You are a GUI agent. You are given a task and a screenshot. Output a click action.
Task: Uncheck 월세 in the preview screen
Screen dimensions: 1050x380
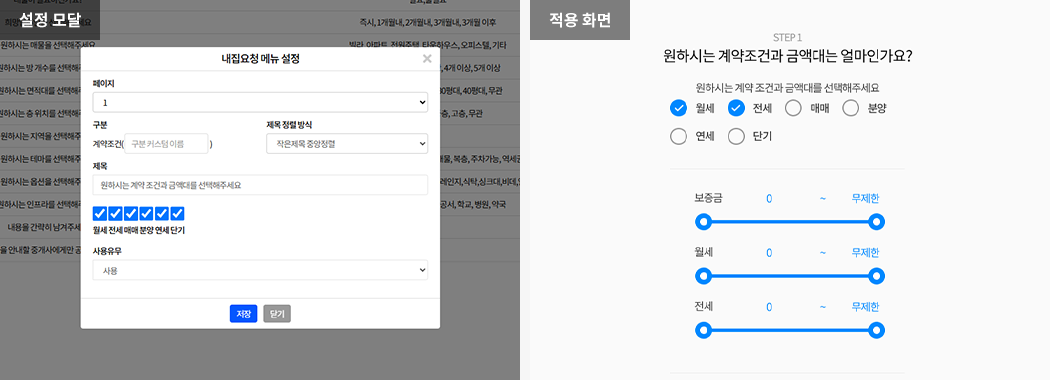(x=678, y=108)
